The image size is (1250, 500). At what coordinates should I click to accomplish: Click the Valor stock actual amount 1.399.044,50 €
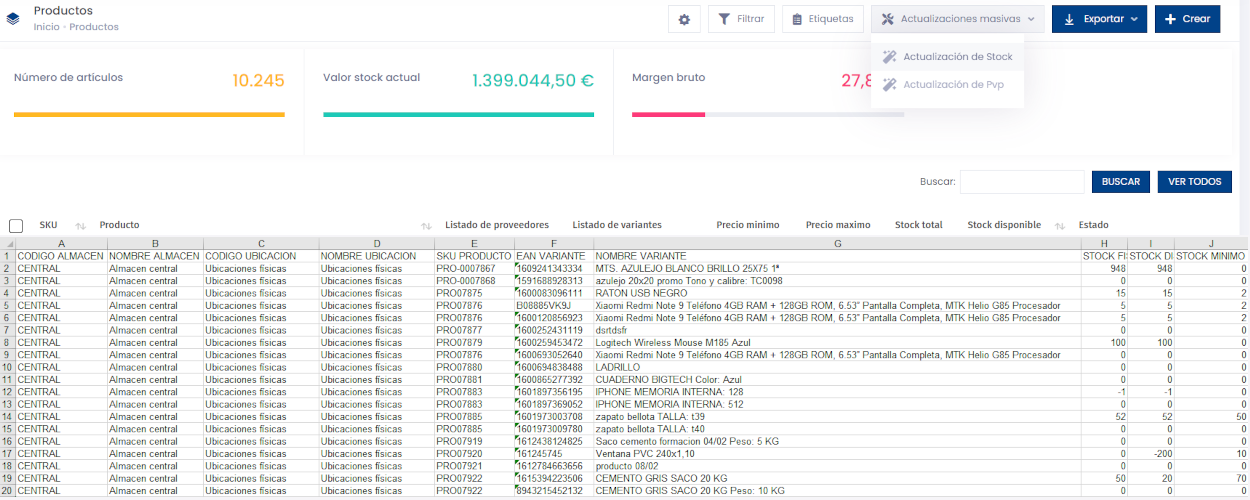(x=533, y=81)
